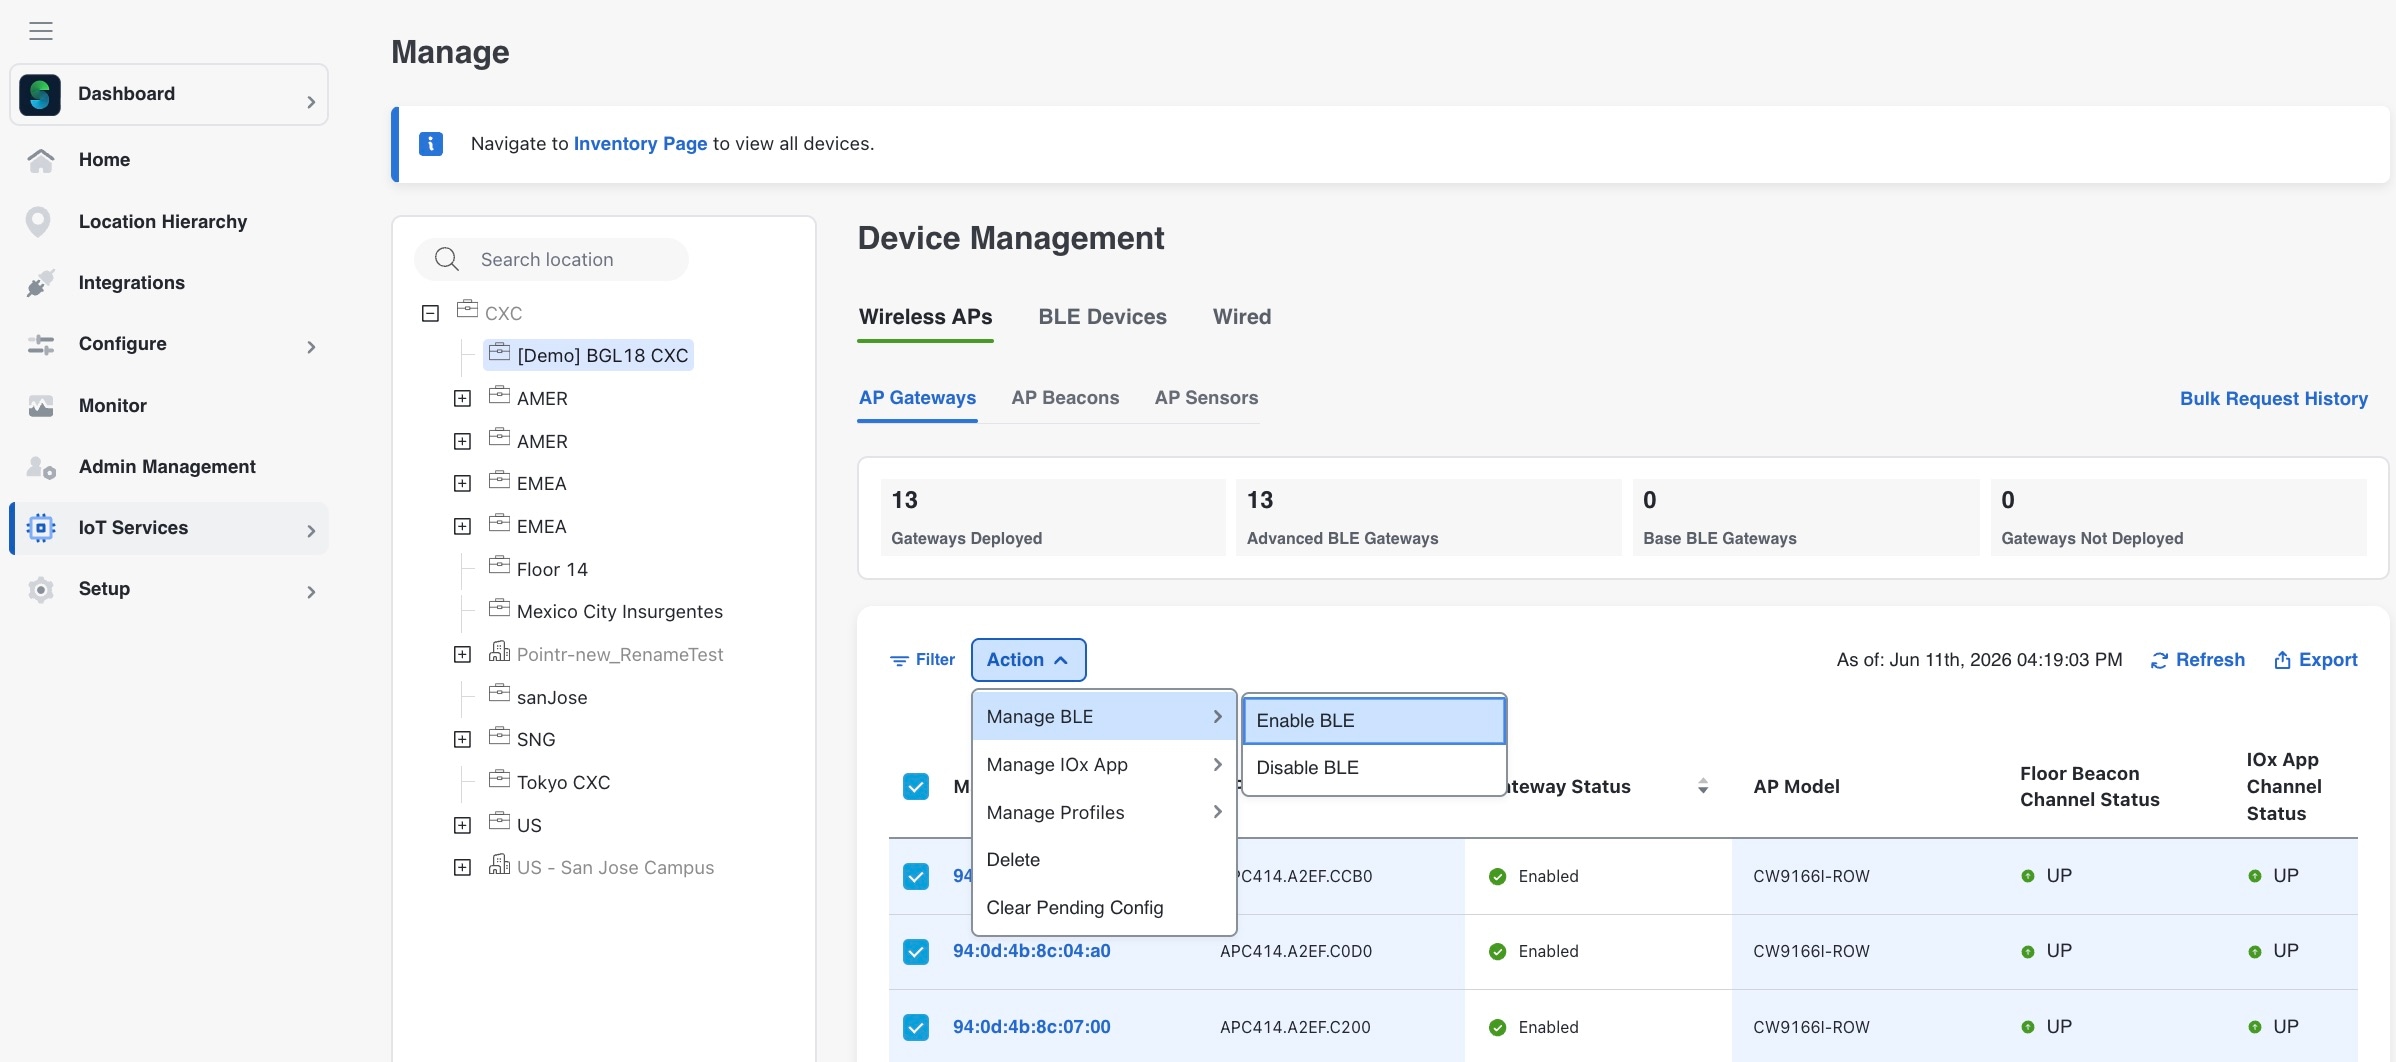
Task: Uncheck the 94:0d:4b:8c:07:00 row checkbox
Action: tap(916, 1027)
